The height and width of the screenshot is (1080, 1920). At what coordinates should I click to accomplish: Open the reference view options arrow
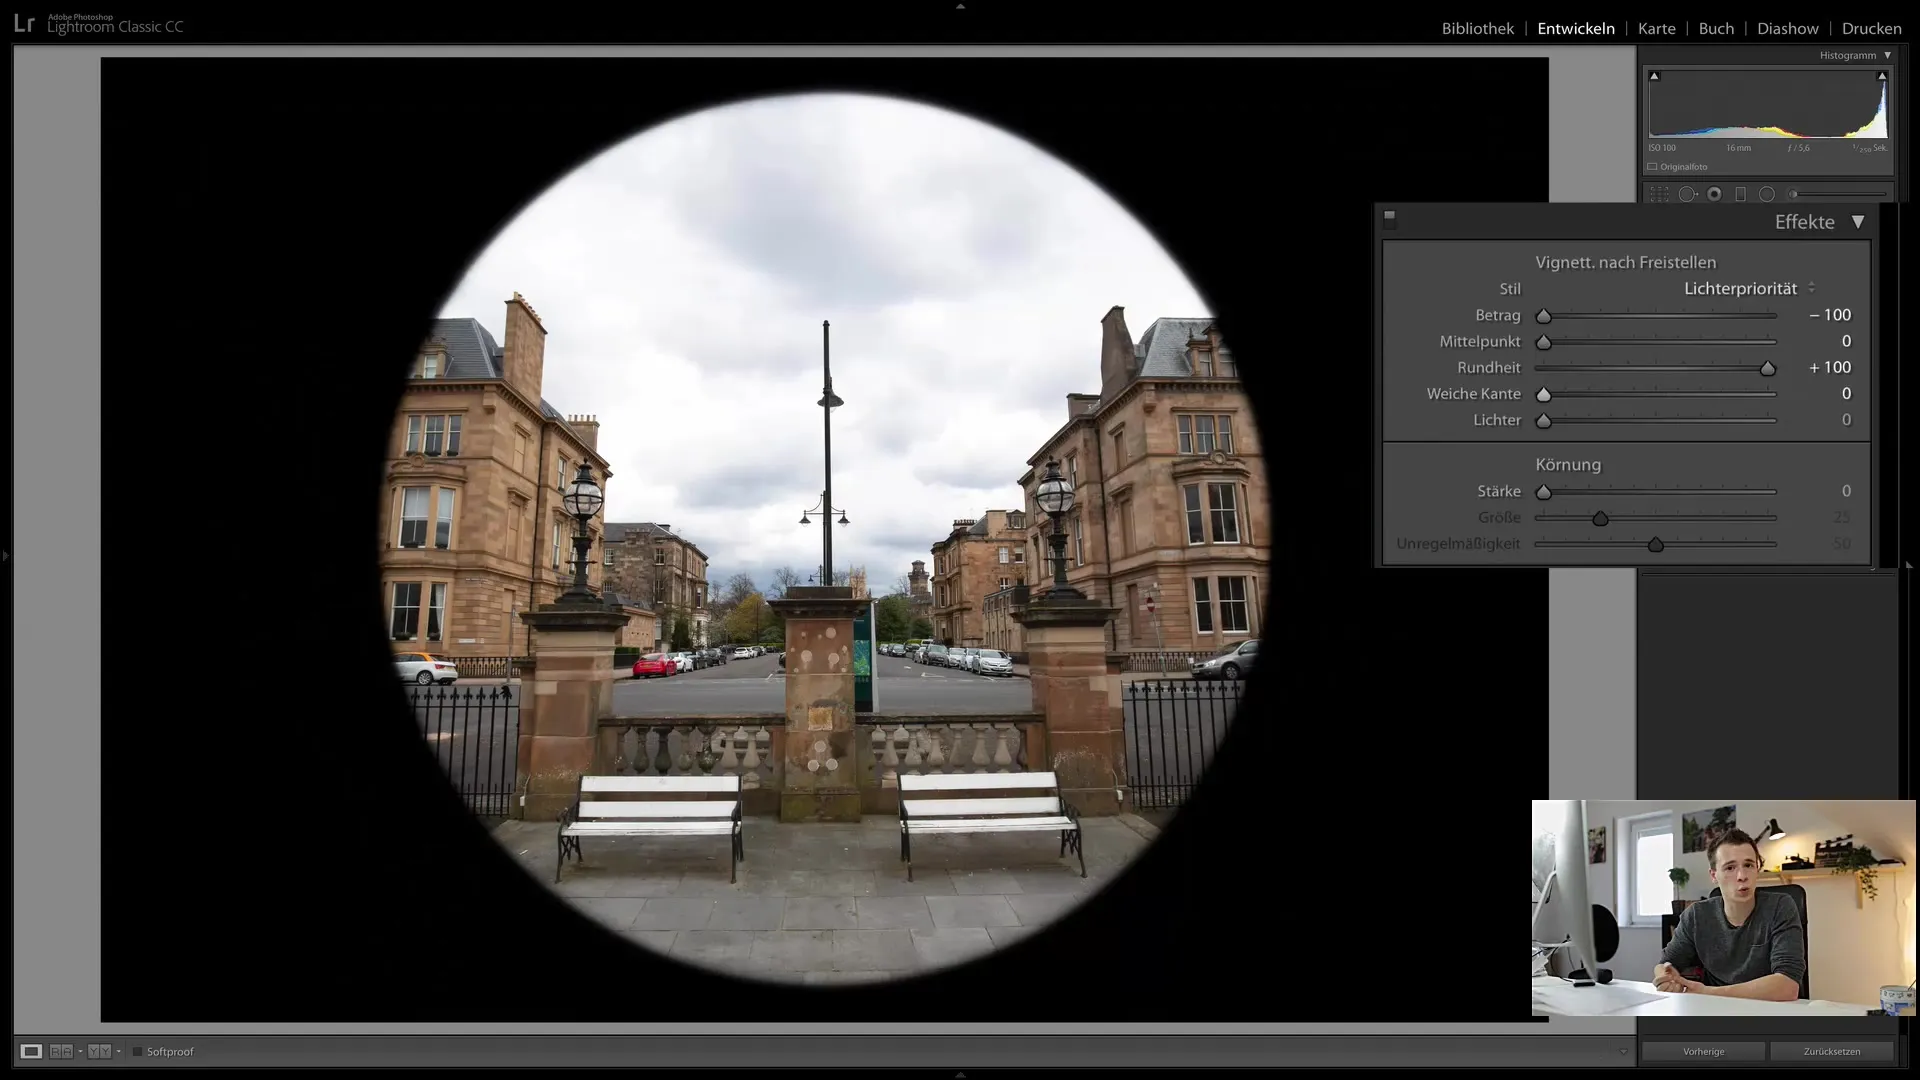click(x=118, y=1051)
